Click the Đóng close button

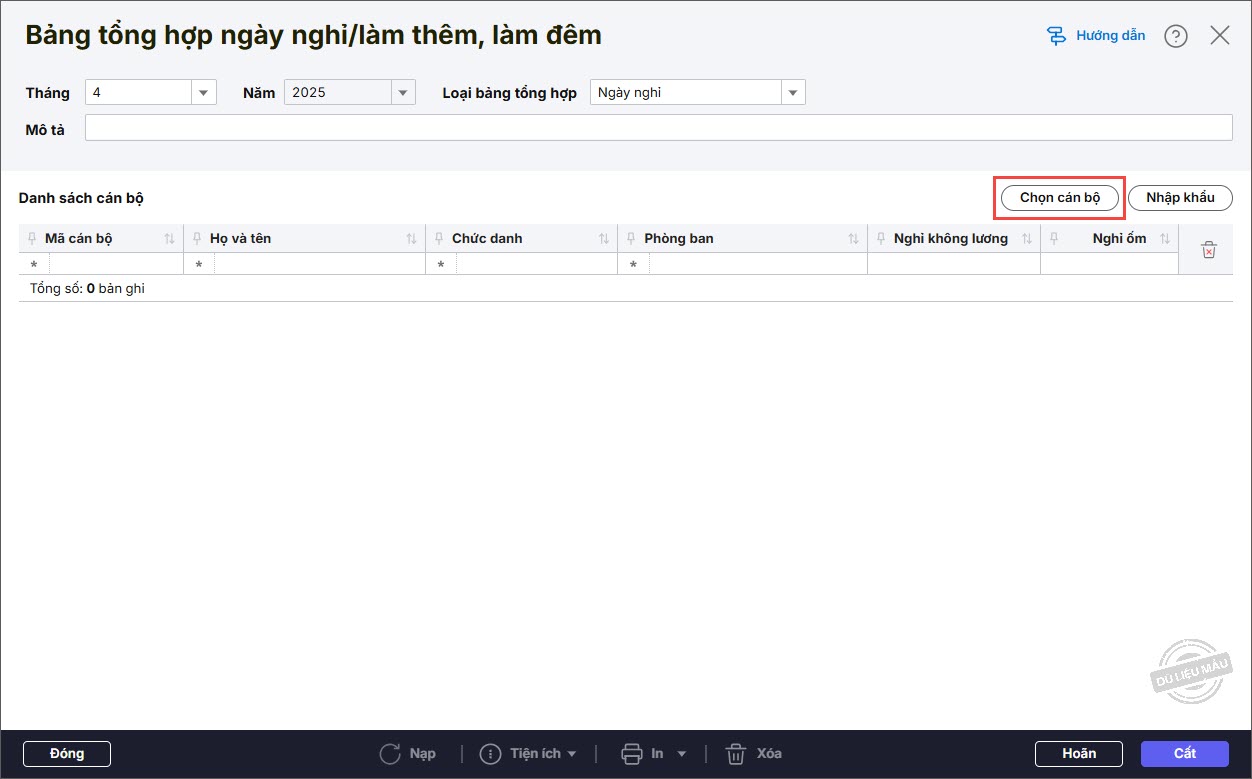coord(67,754)
